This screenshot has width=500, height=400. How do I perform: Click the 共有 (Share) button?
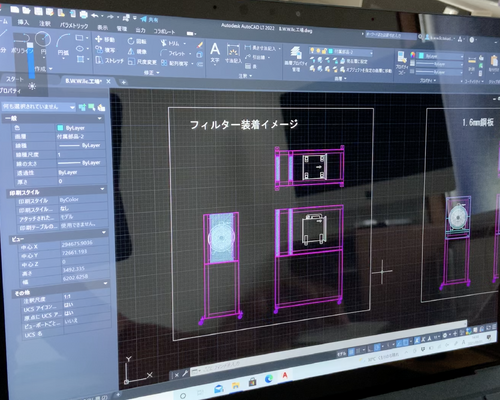pos(150,20)
